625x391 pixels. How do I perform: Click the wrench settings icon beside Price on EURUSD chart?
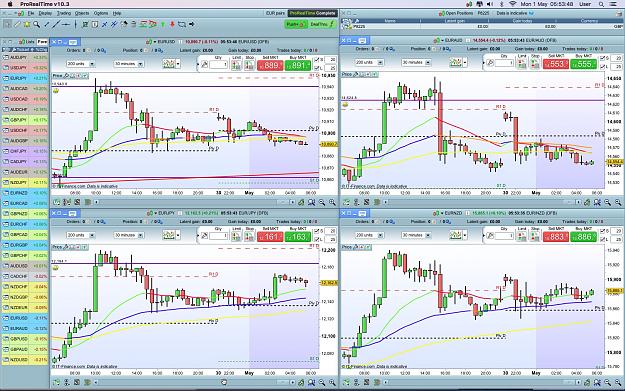66,76
